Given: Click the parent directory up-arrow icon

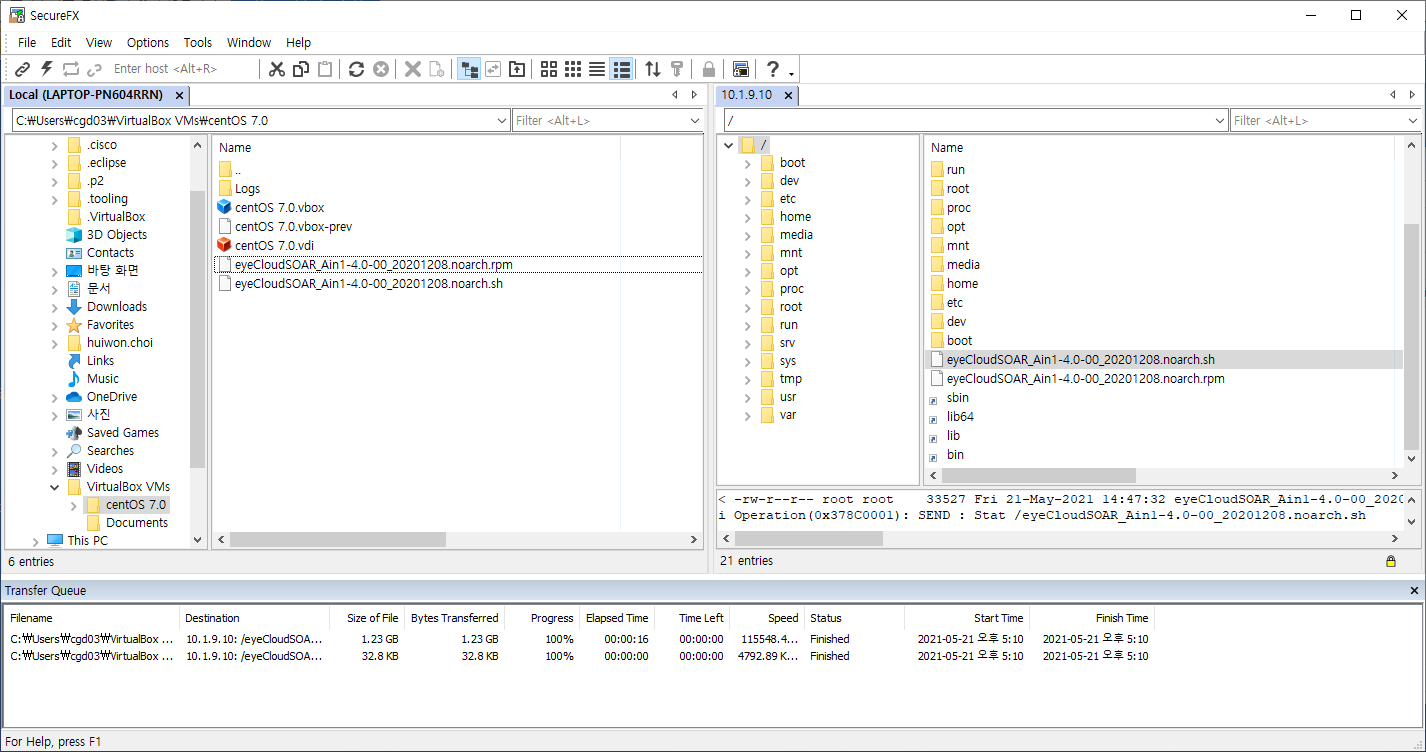Looking at the screenshot, I should coord(517,69).
